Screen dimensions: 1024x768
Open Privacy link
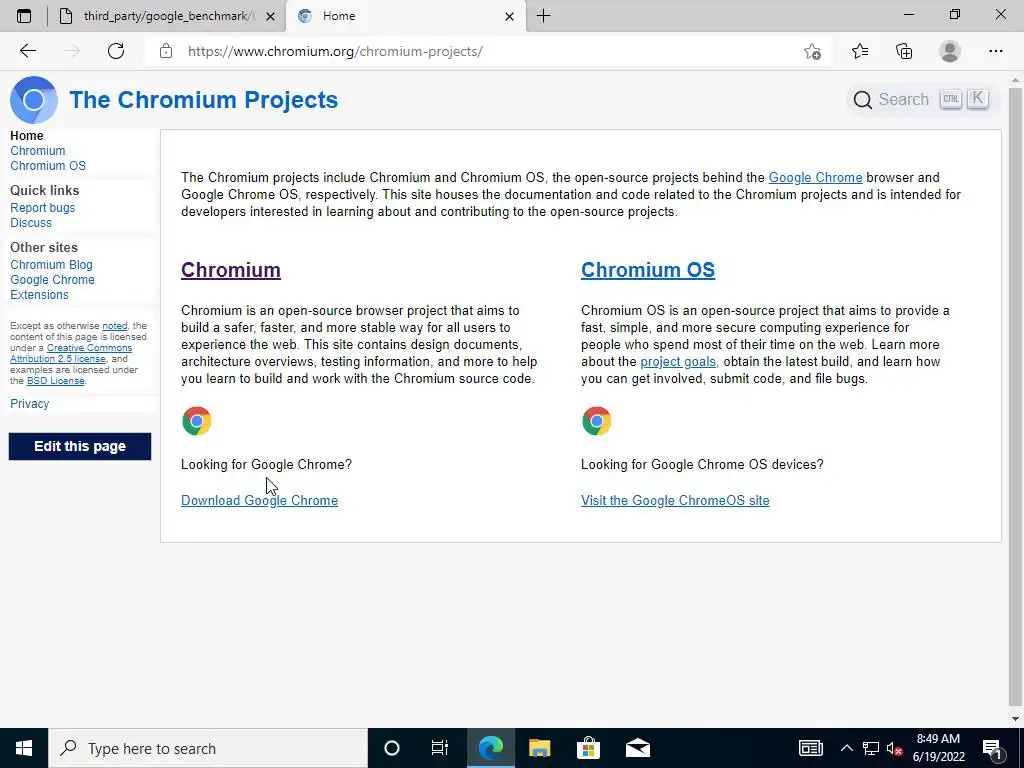(29, 404)
